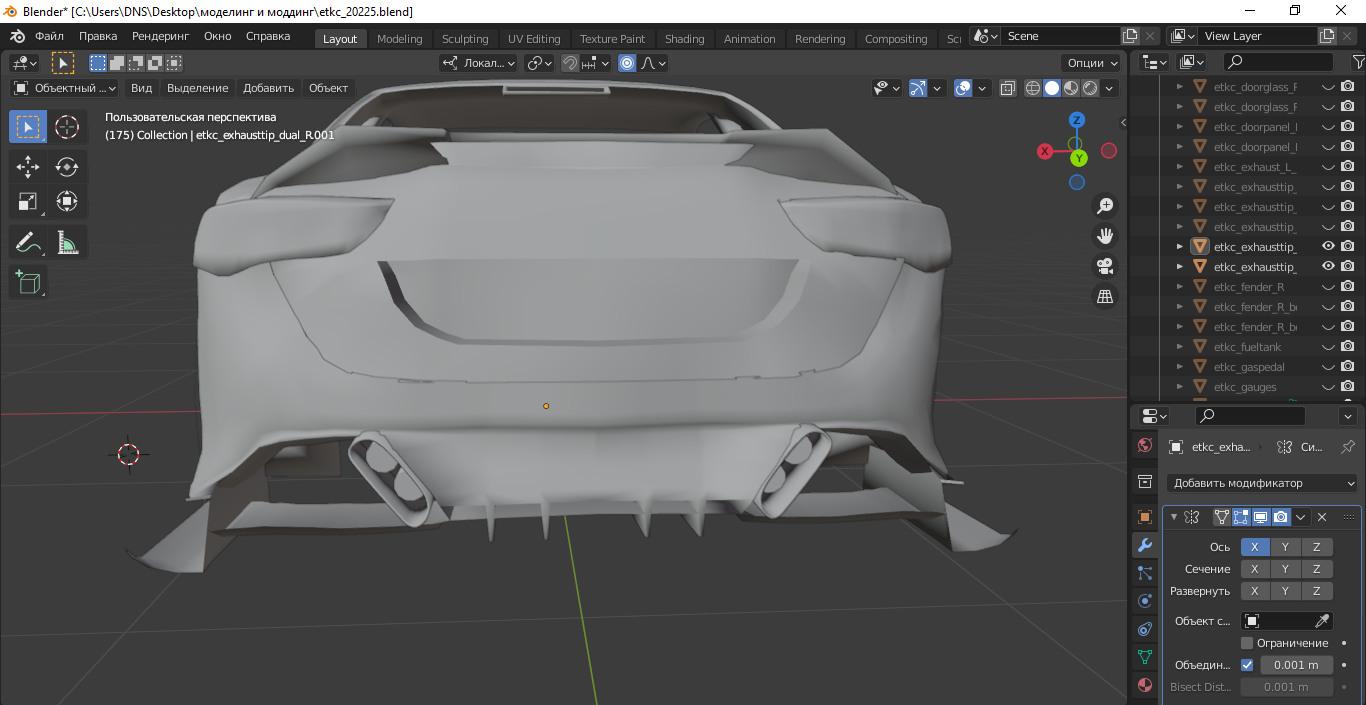
Task: Open the Добавить модификатор dropdown
Action: [x=1263, y=483]
